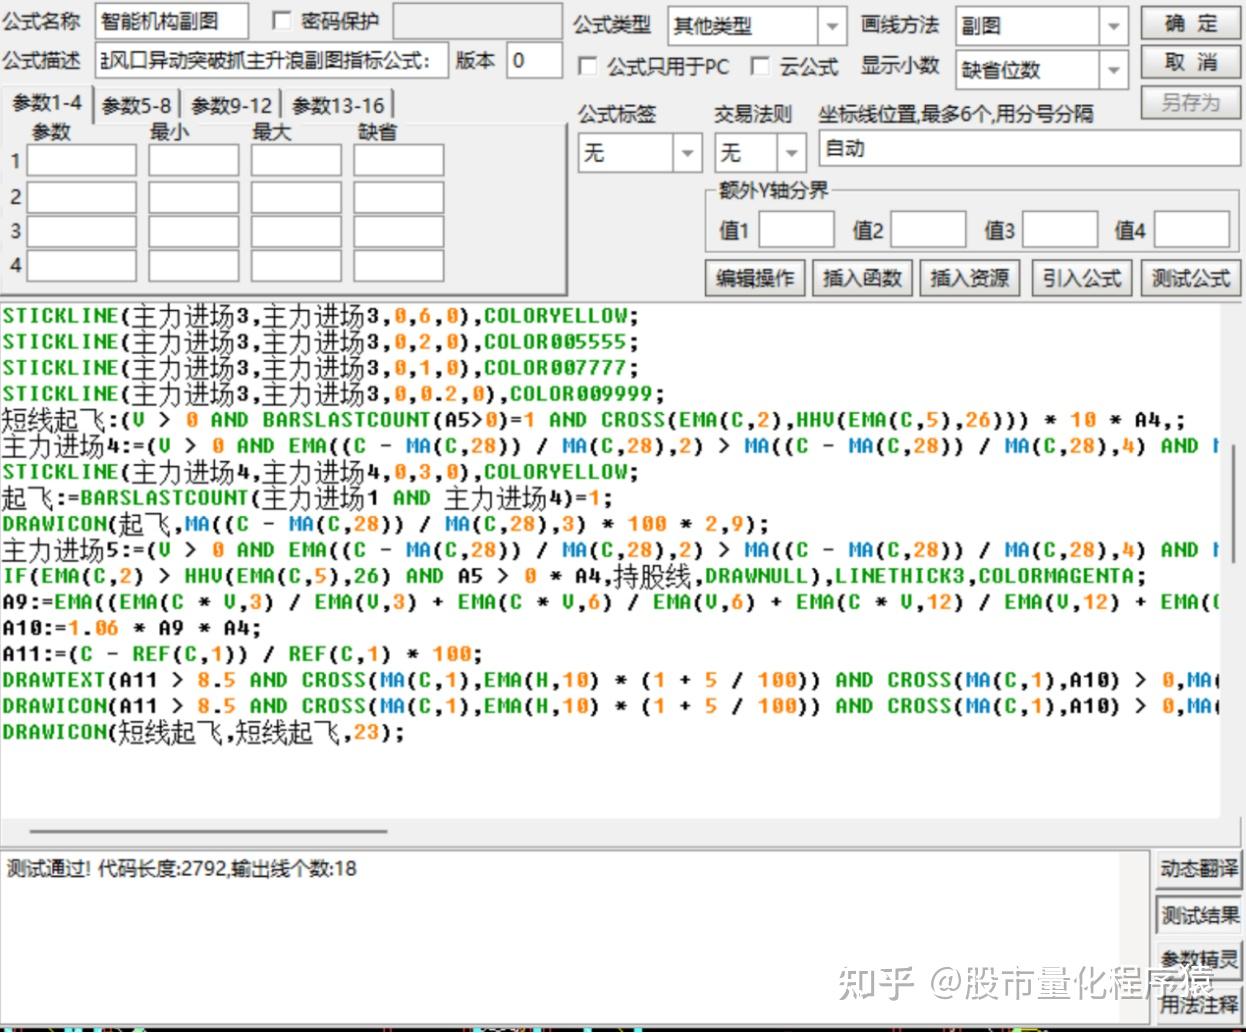
Task: Switch to the 参数1-4 tab
Action: point(47,103)
